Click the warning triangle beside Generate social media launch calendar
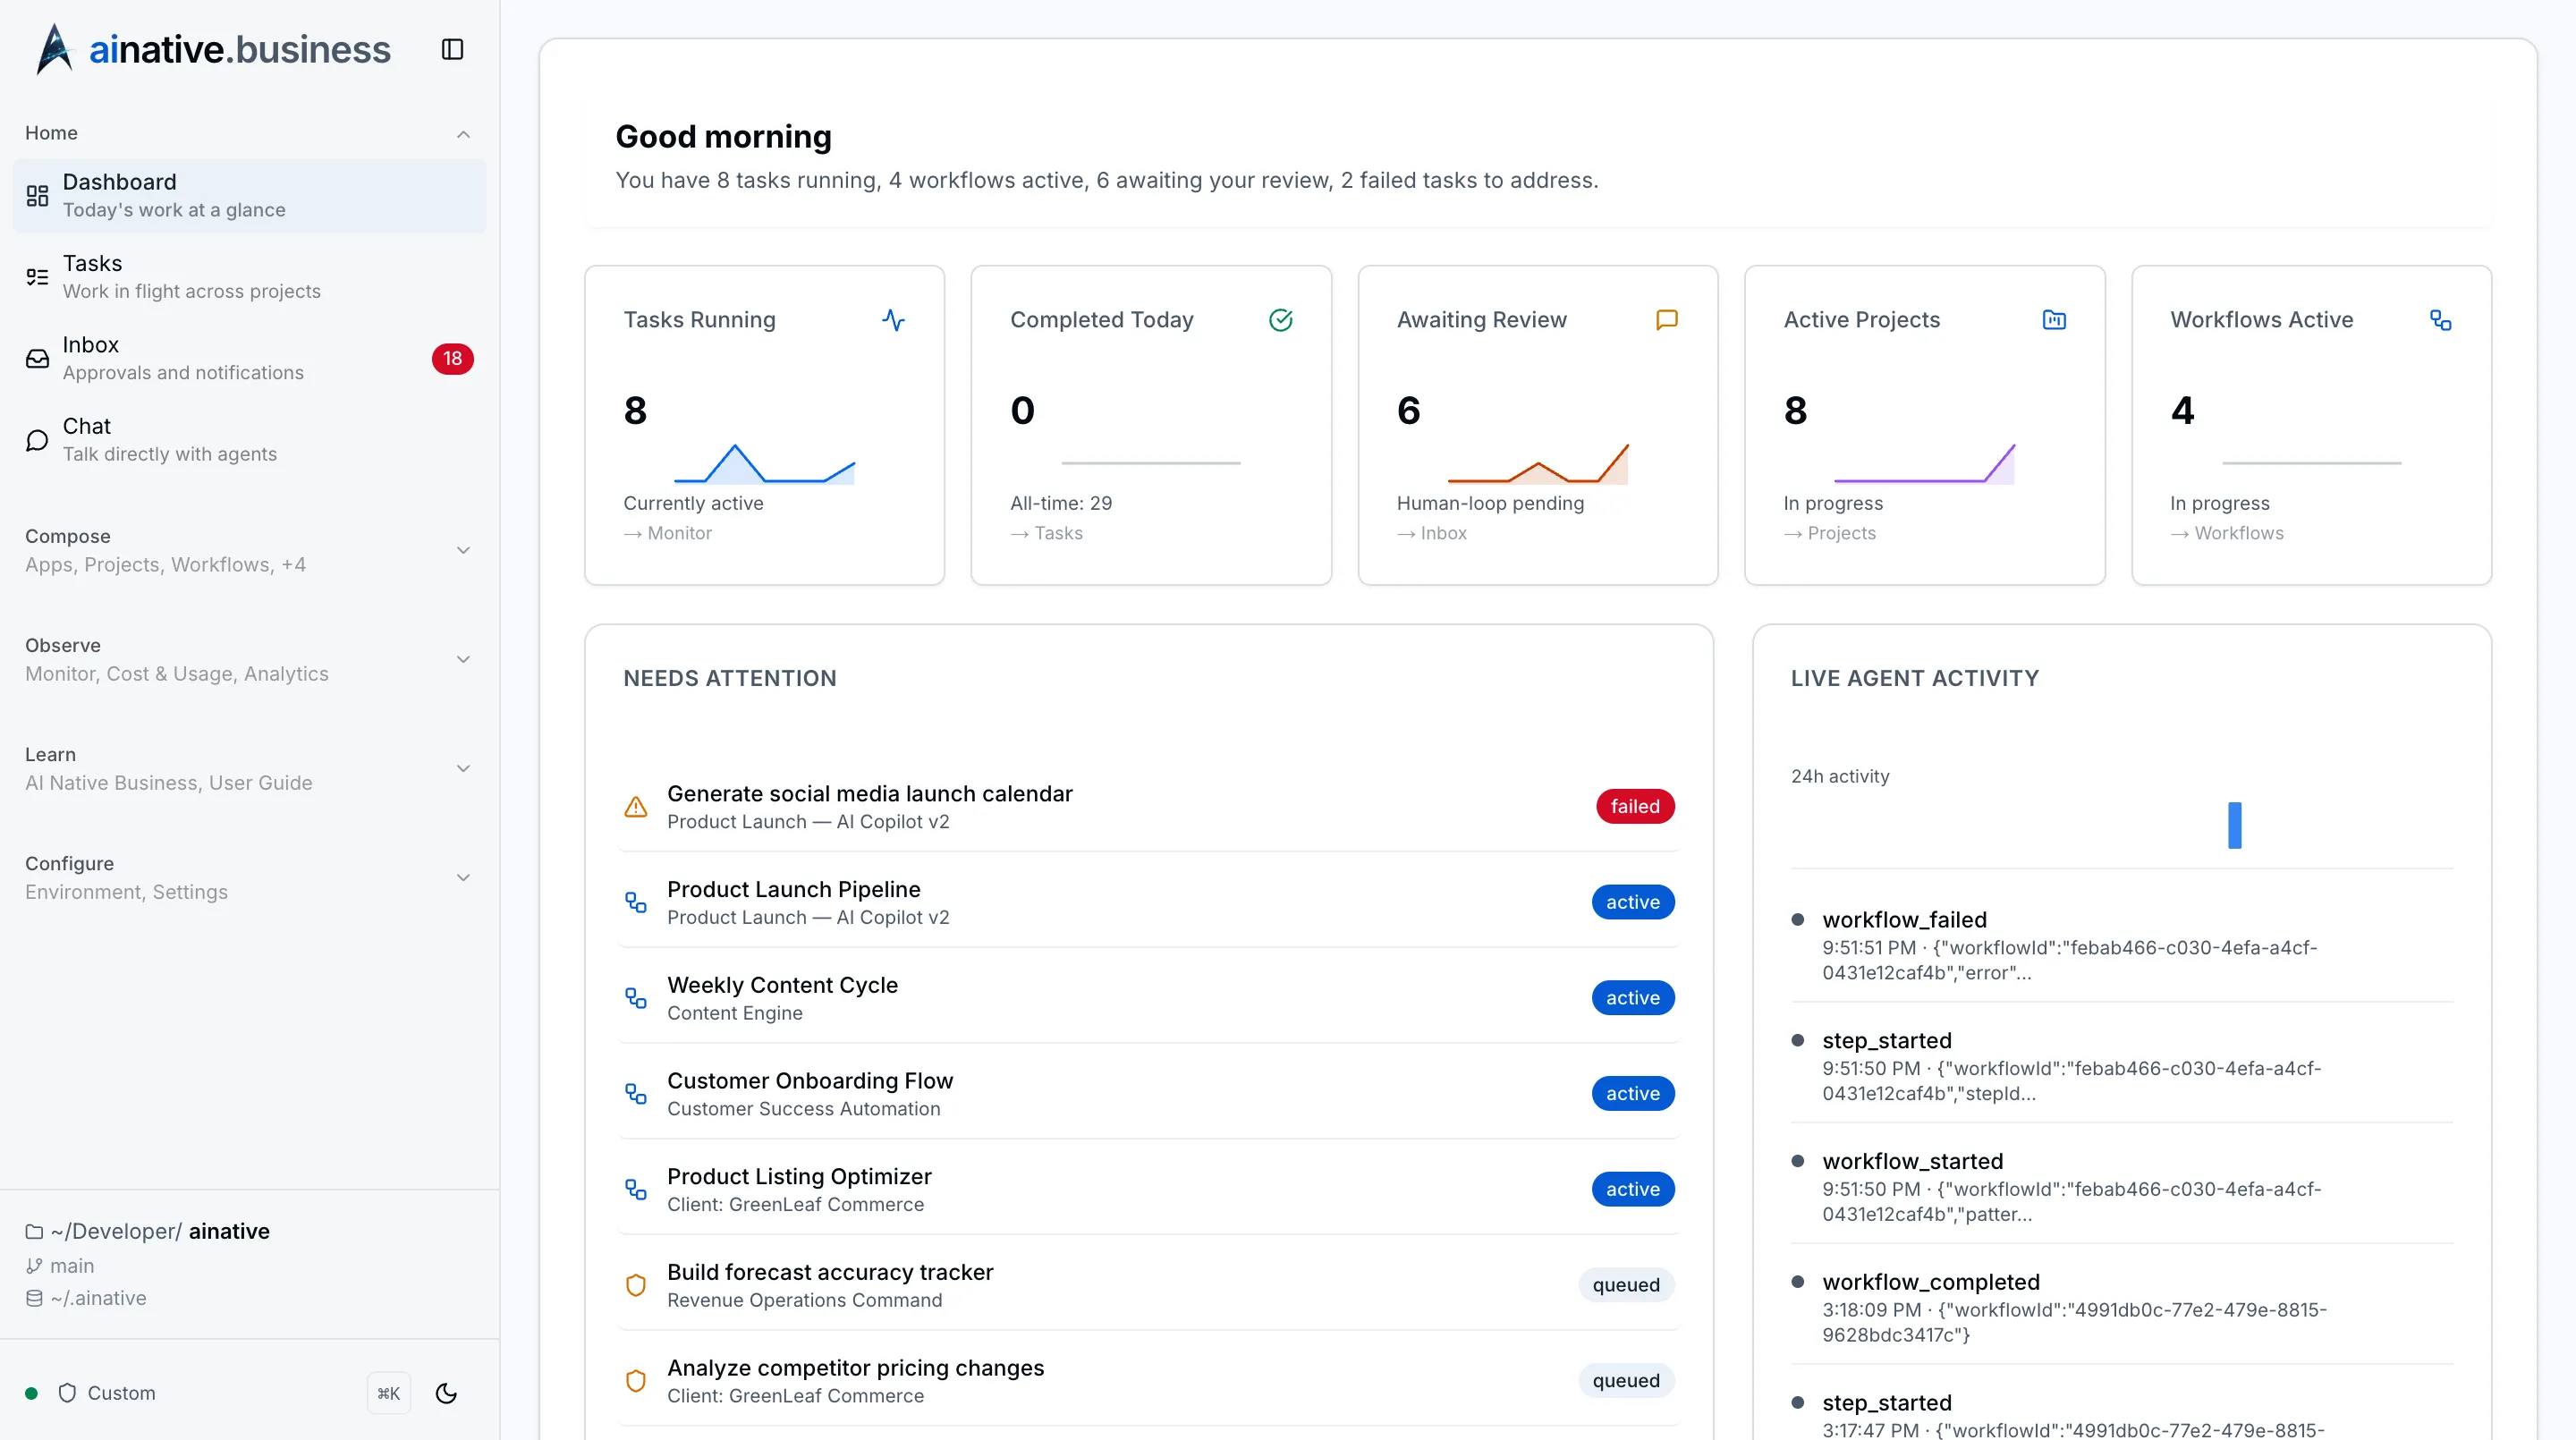Image resolution: width=2576 pixels, height=1440 pixels. [636, 806]
